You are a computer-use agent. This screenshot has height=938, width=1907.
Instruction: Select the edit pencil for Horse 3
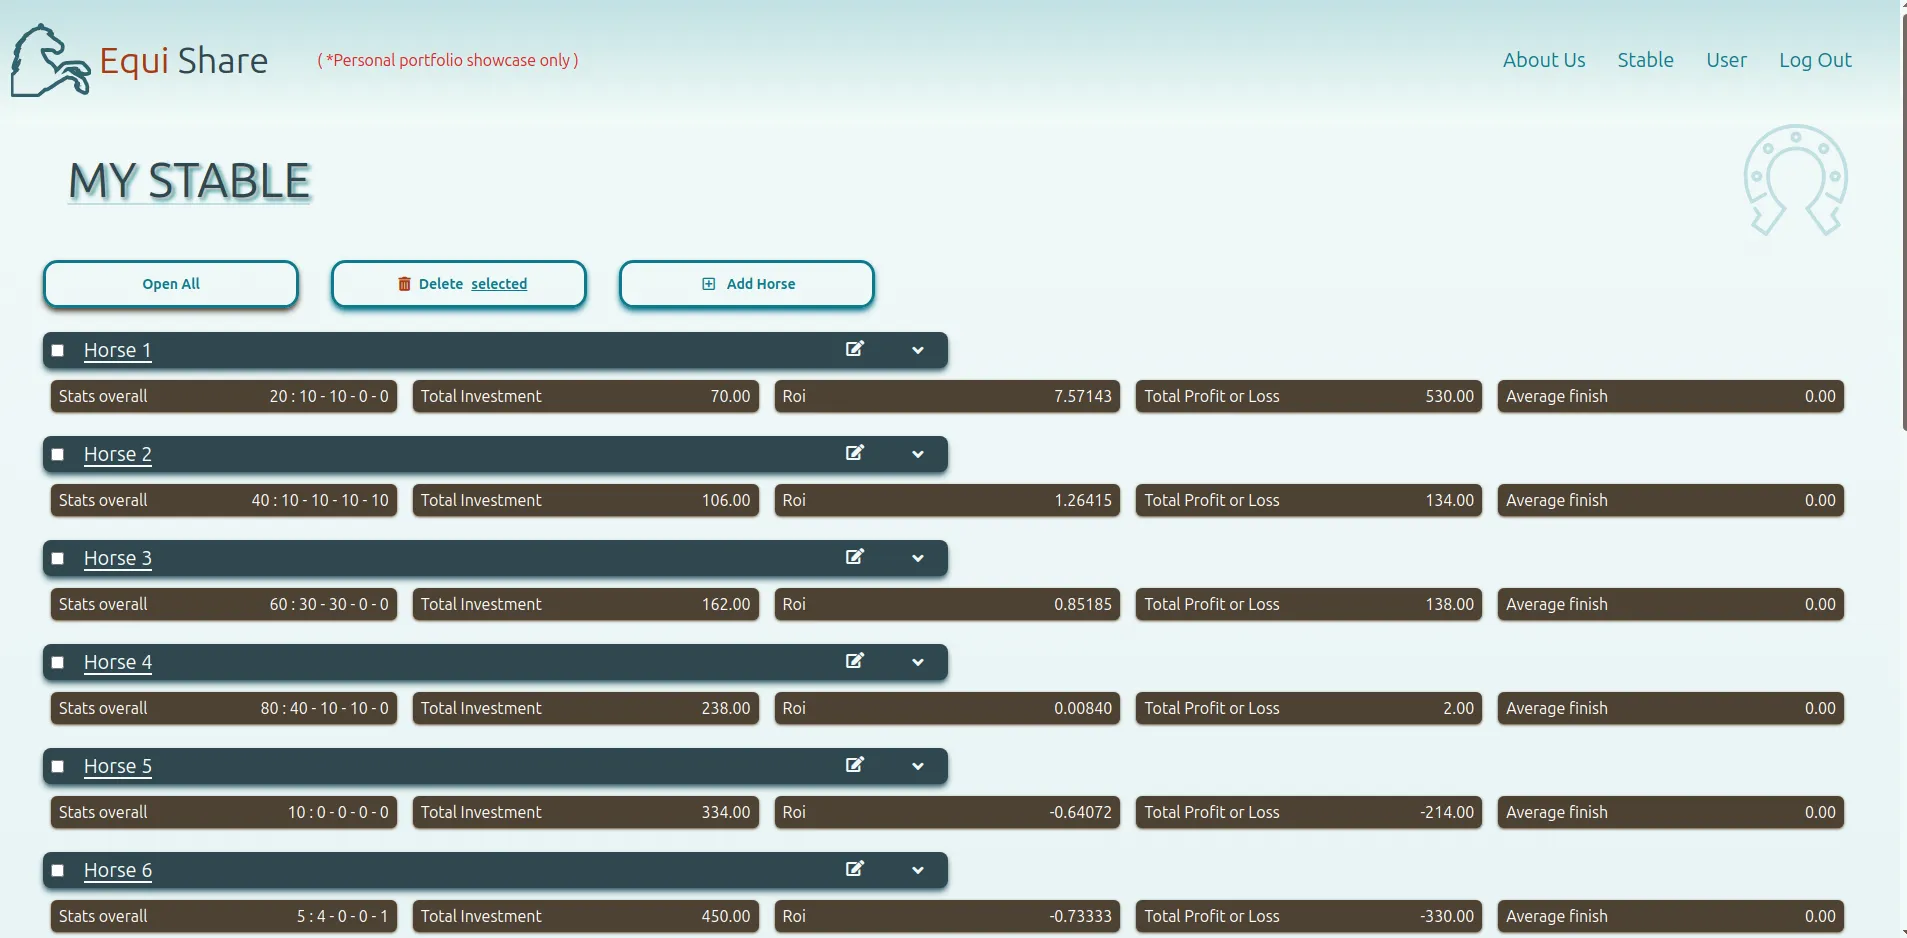tap(854, 557)
